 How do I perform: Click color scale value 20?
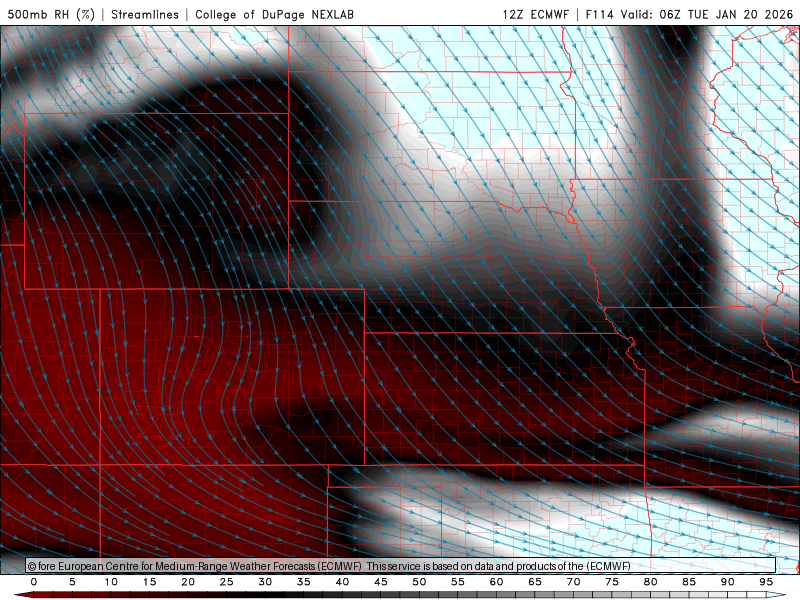[x=188, y=582]
